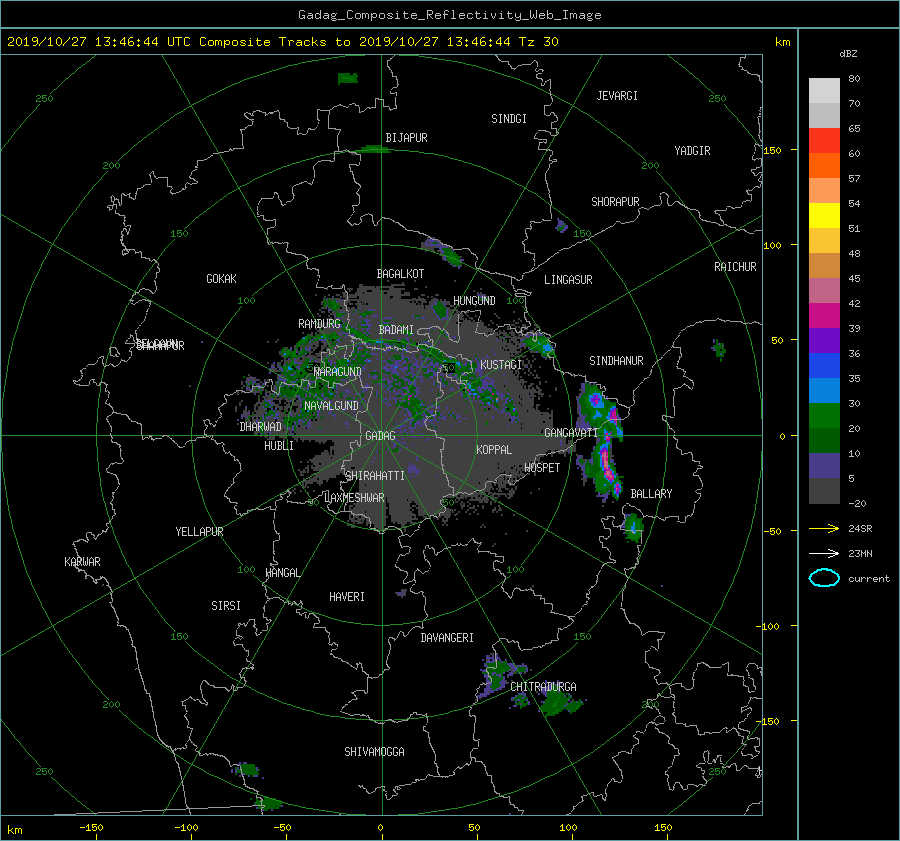Click the 80 value on the dBZ scale
This screenshot has height=841, width=900.
[x=854, y=79]
